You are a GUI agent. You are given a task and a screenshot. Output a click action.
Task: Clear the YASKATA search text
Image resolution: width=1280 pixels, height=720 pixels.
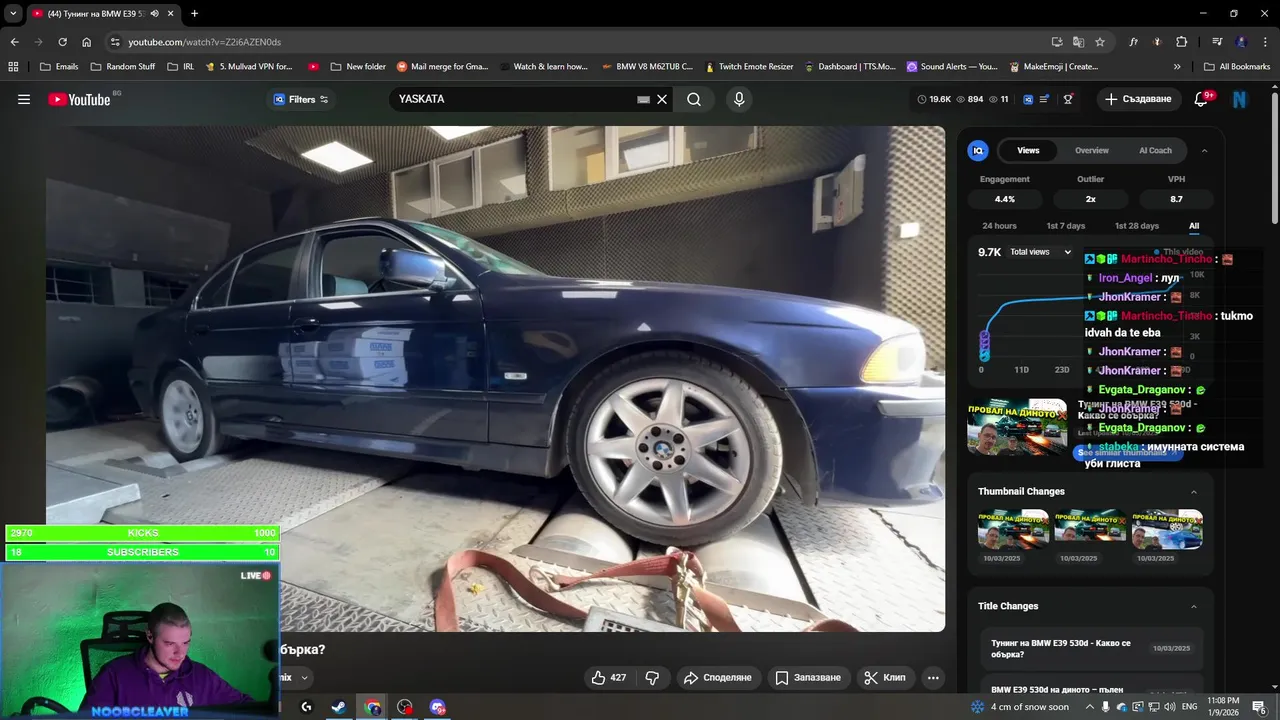[662, 99]
